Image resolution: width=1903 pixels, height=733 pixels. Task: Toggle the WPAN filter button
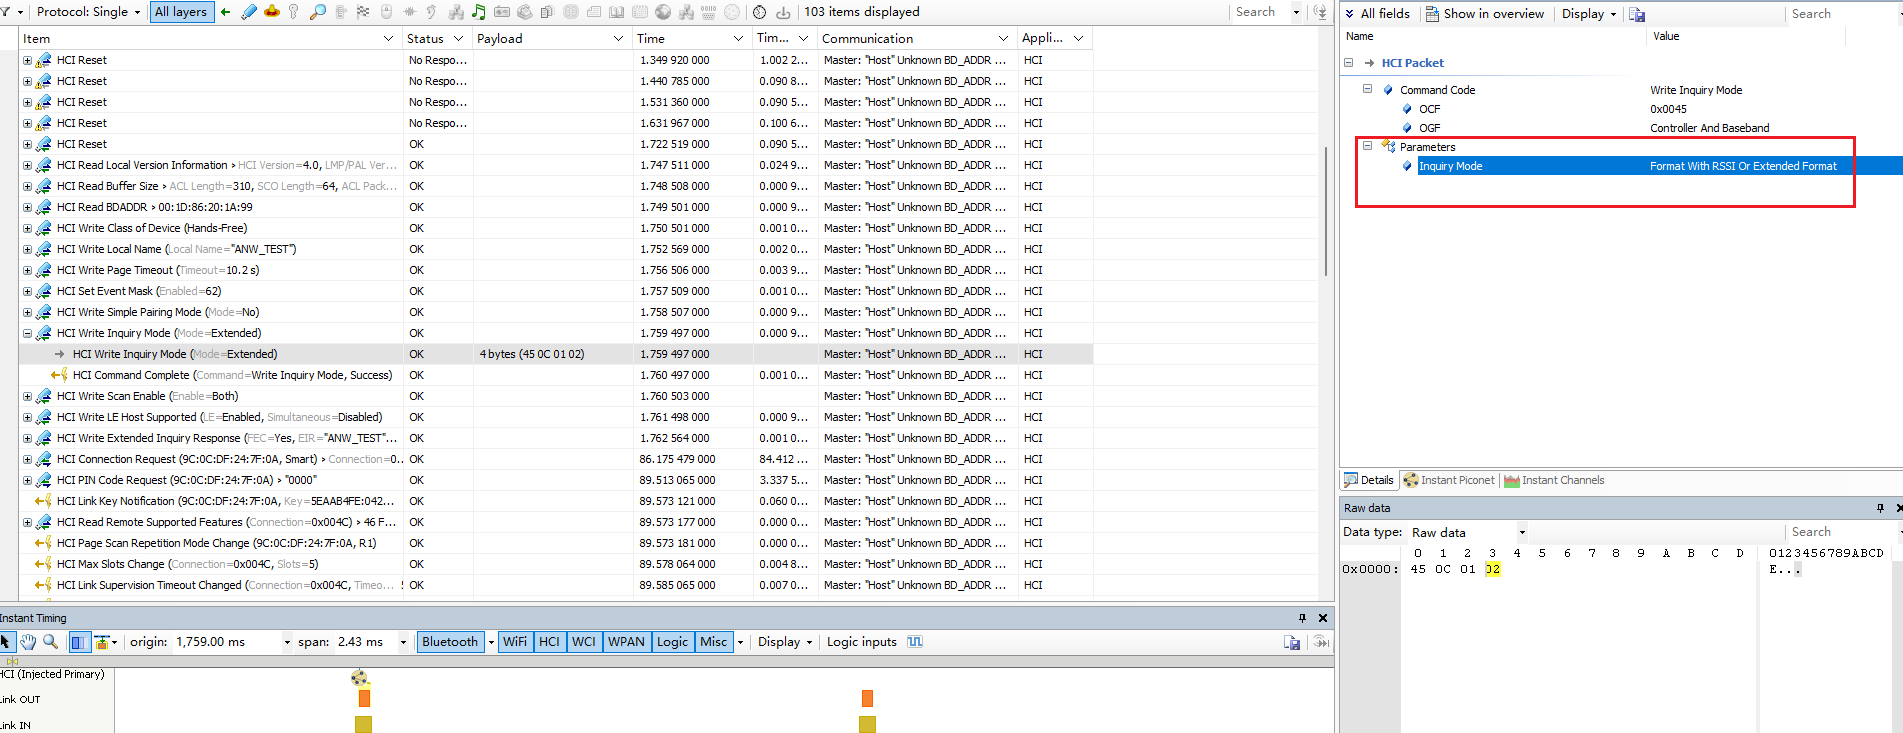(627, 642)
